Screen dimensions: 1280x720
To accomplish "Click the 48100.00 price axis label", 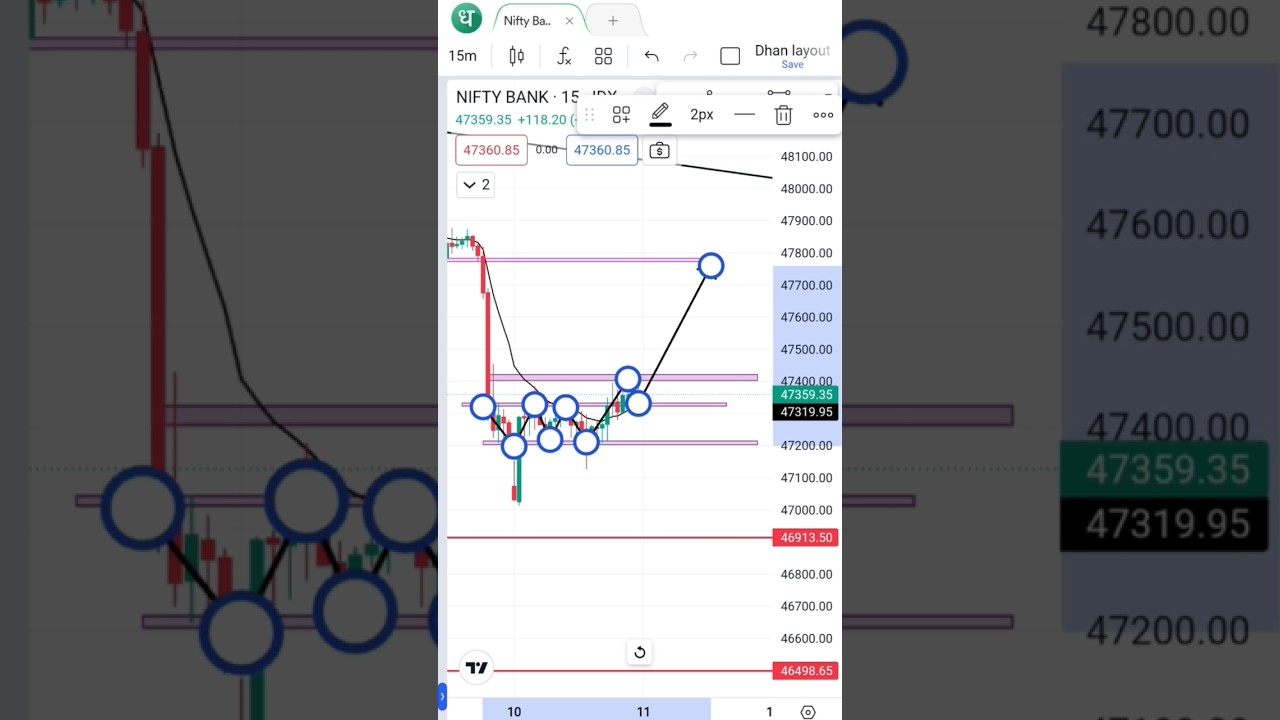I will (x=806, y=157).
